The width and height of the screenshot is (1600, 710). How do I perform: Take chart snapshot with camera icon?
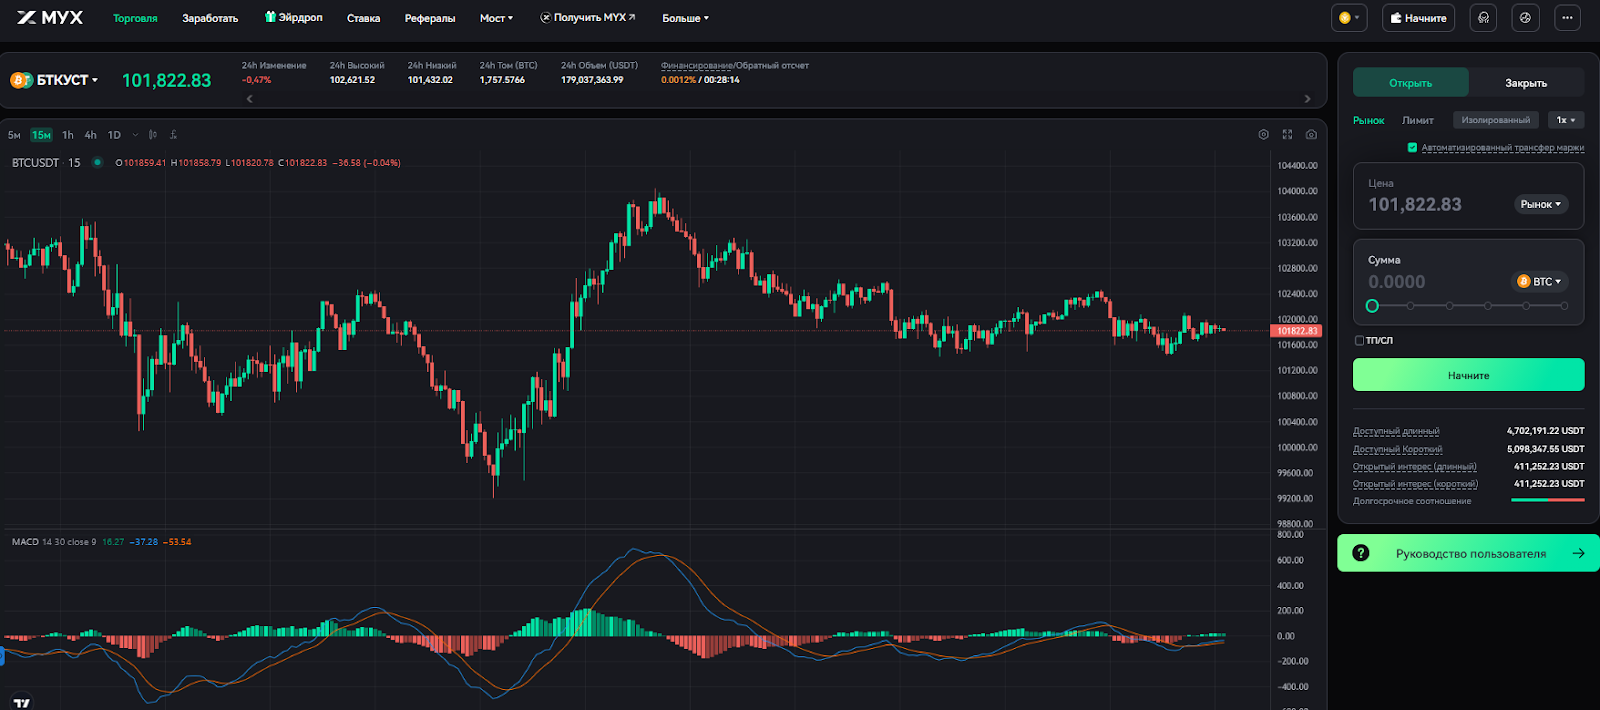point(1311,135)
